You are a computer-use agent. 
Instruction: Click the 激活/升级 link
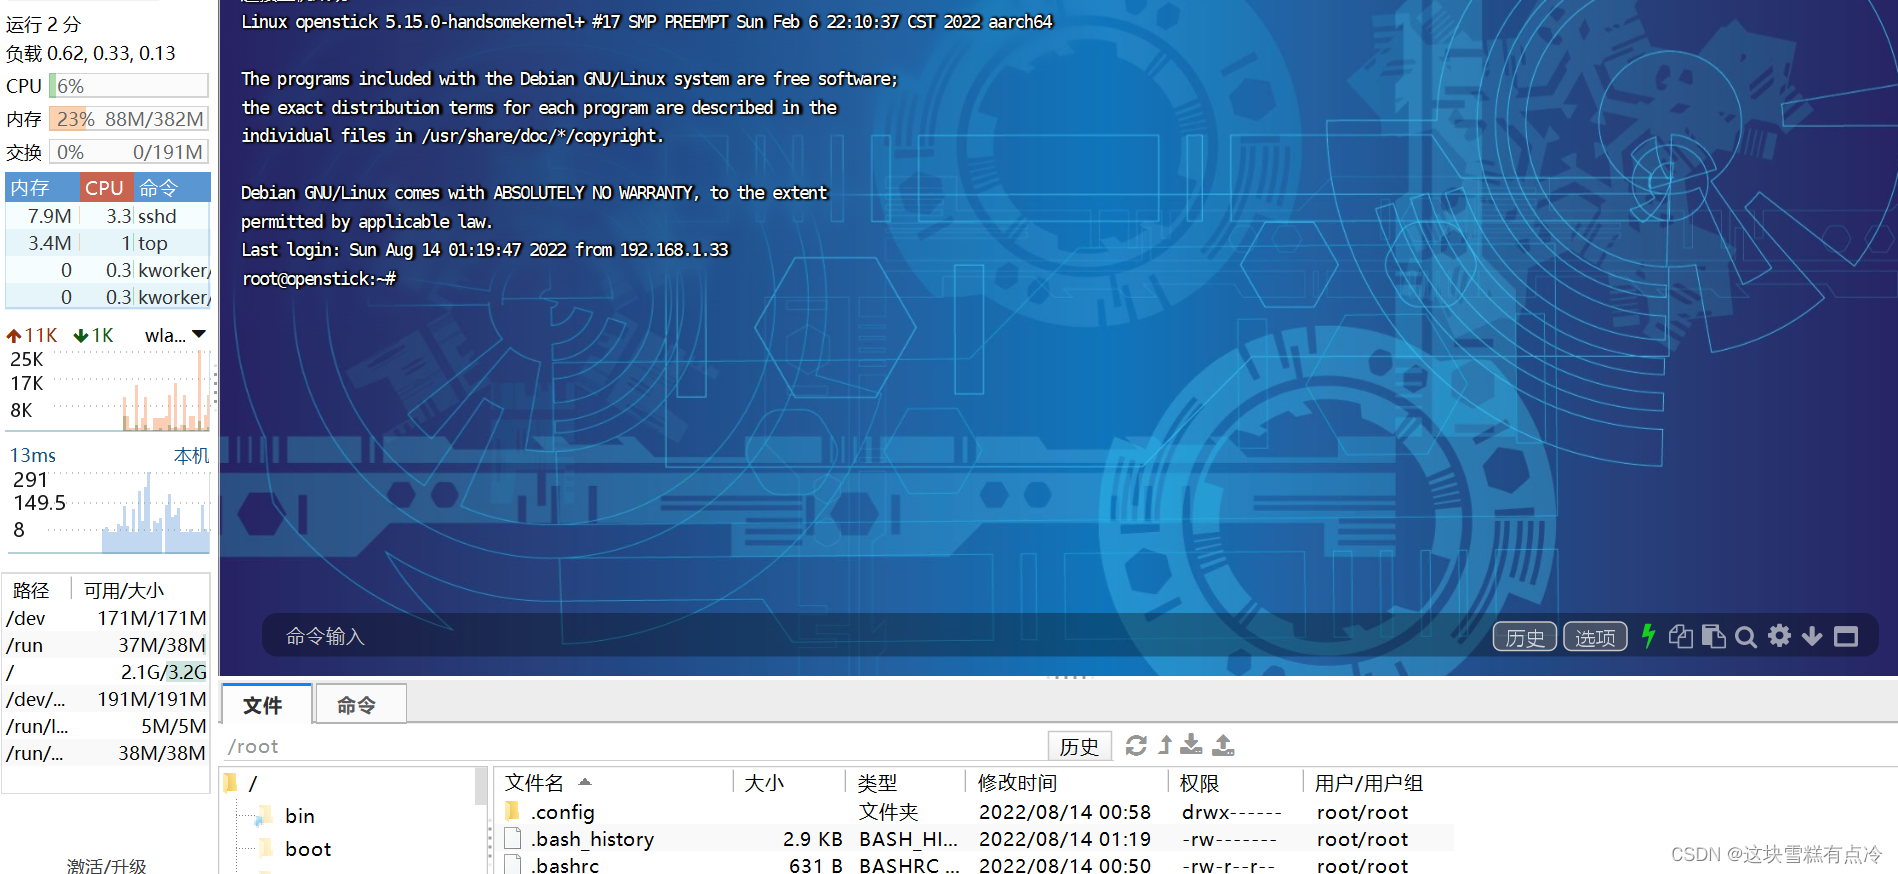coord(107,865)
